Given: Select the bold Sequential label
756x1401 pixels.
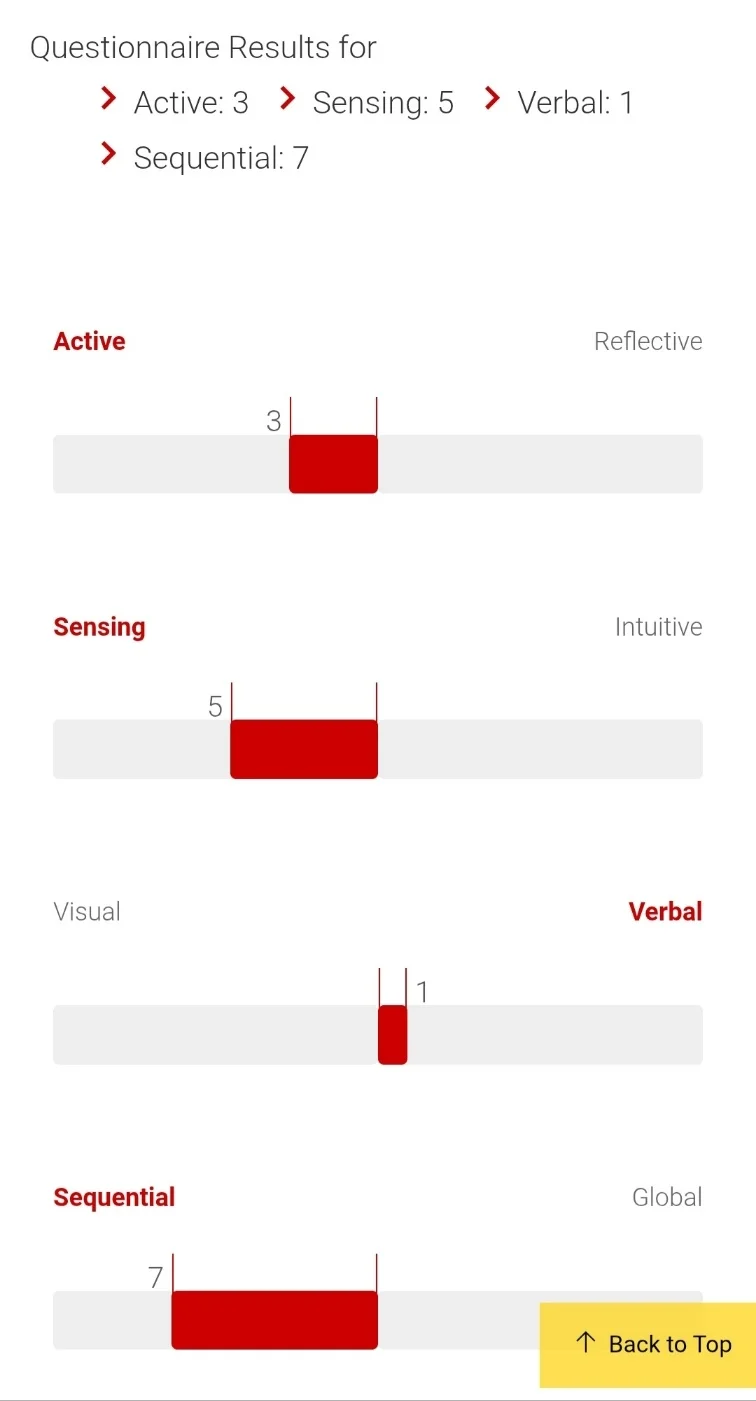Looking at the screenshot, I should pyautogui.click(x=114, y=1197).
